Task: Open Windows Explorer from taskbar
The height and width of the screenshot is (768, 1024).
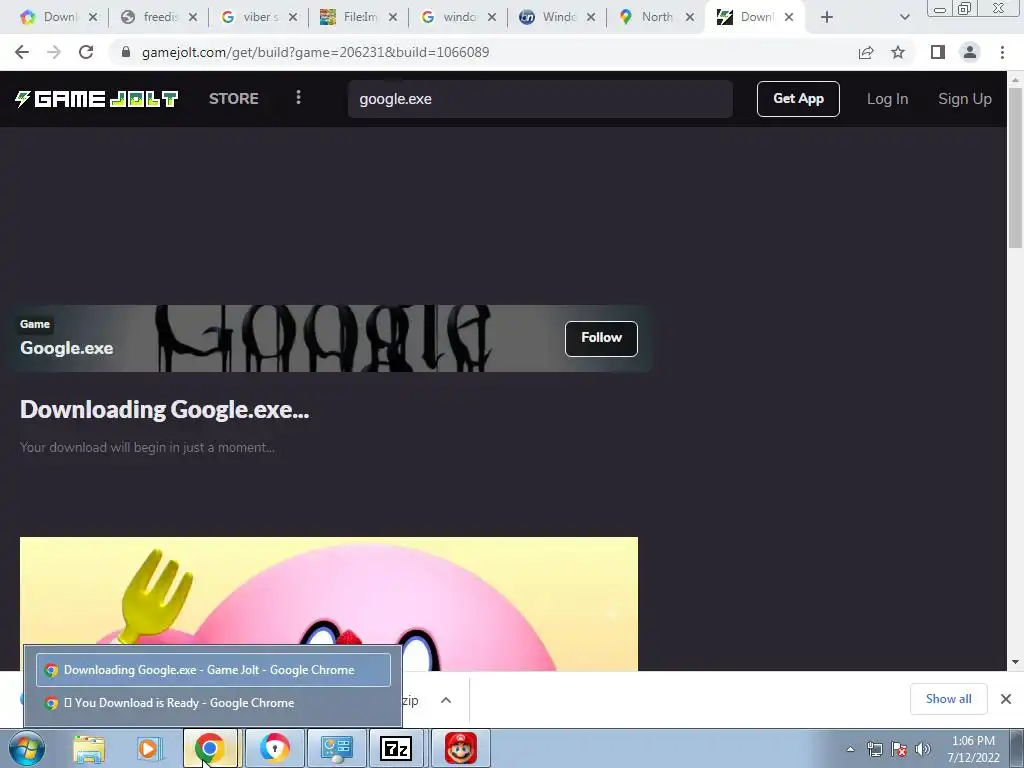Action: pos(89,748)
